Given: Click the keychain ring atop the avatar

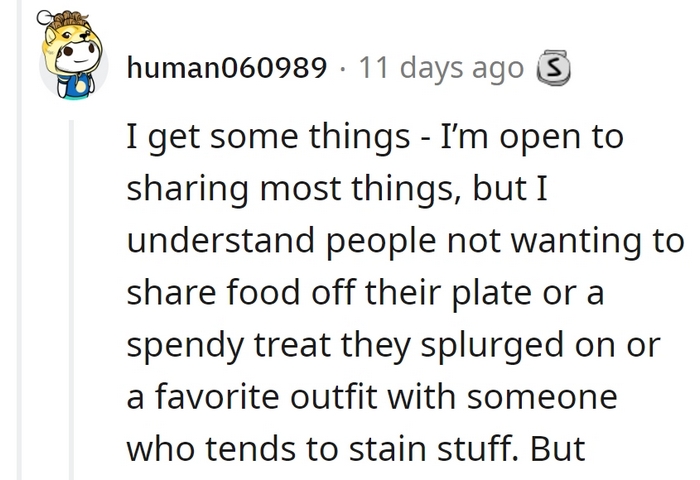Looking at the screenshot, I should tap(45, 17).
